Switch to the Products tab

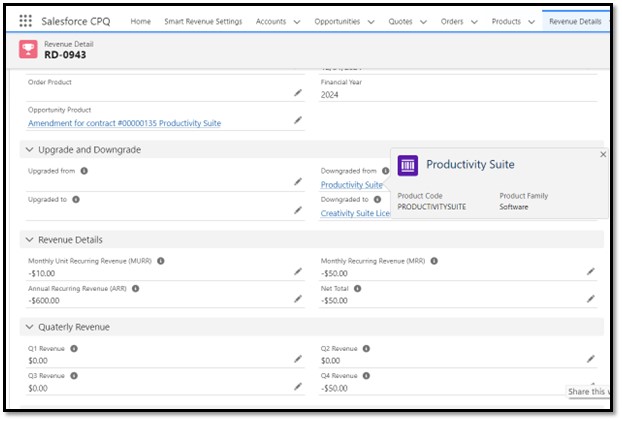click(x=506, y=21)
